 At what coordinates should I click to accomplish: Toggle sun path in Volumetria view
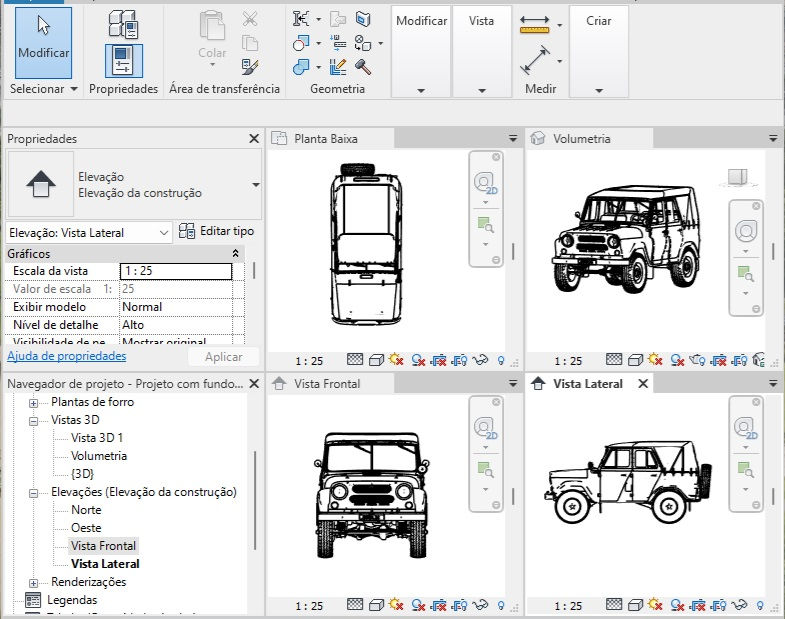point(655,360)
